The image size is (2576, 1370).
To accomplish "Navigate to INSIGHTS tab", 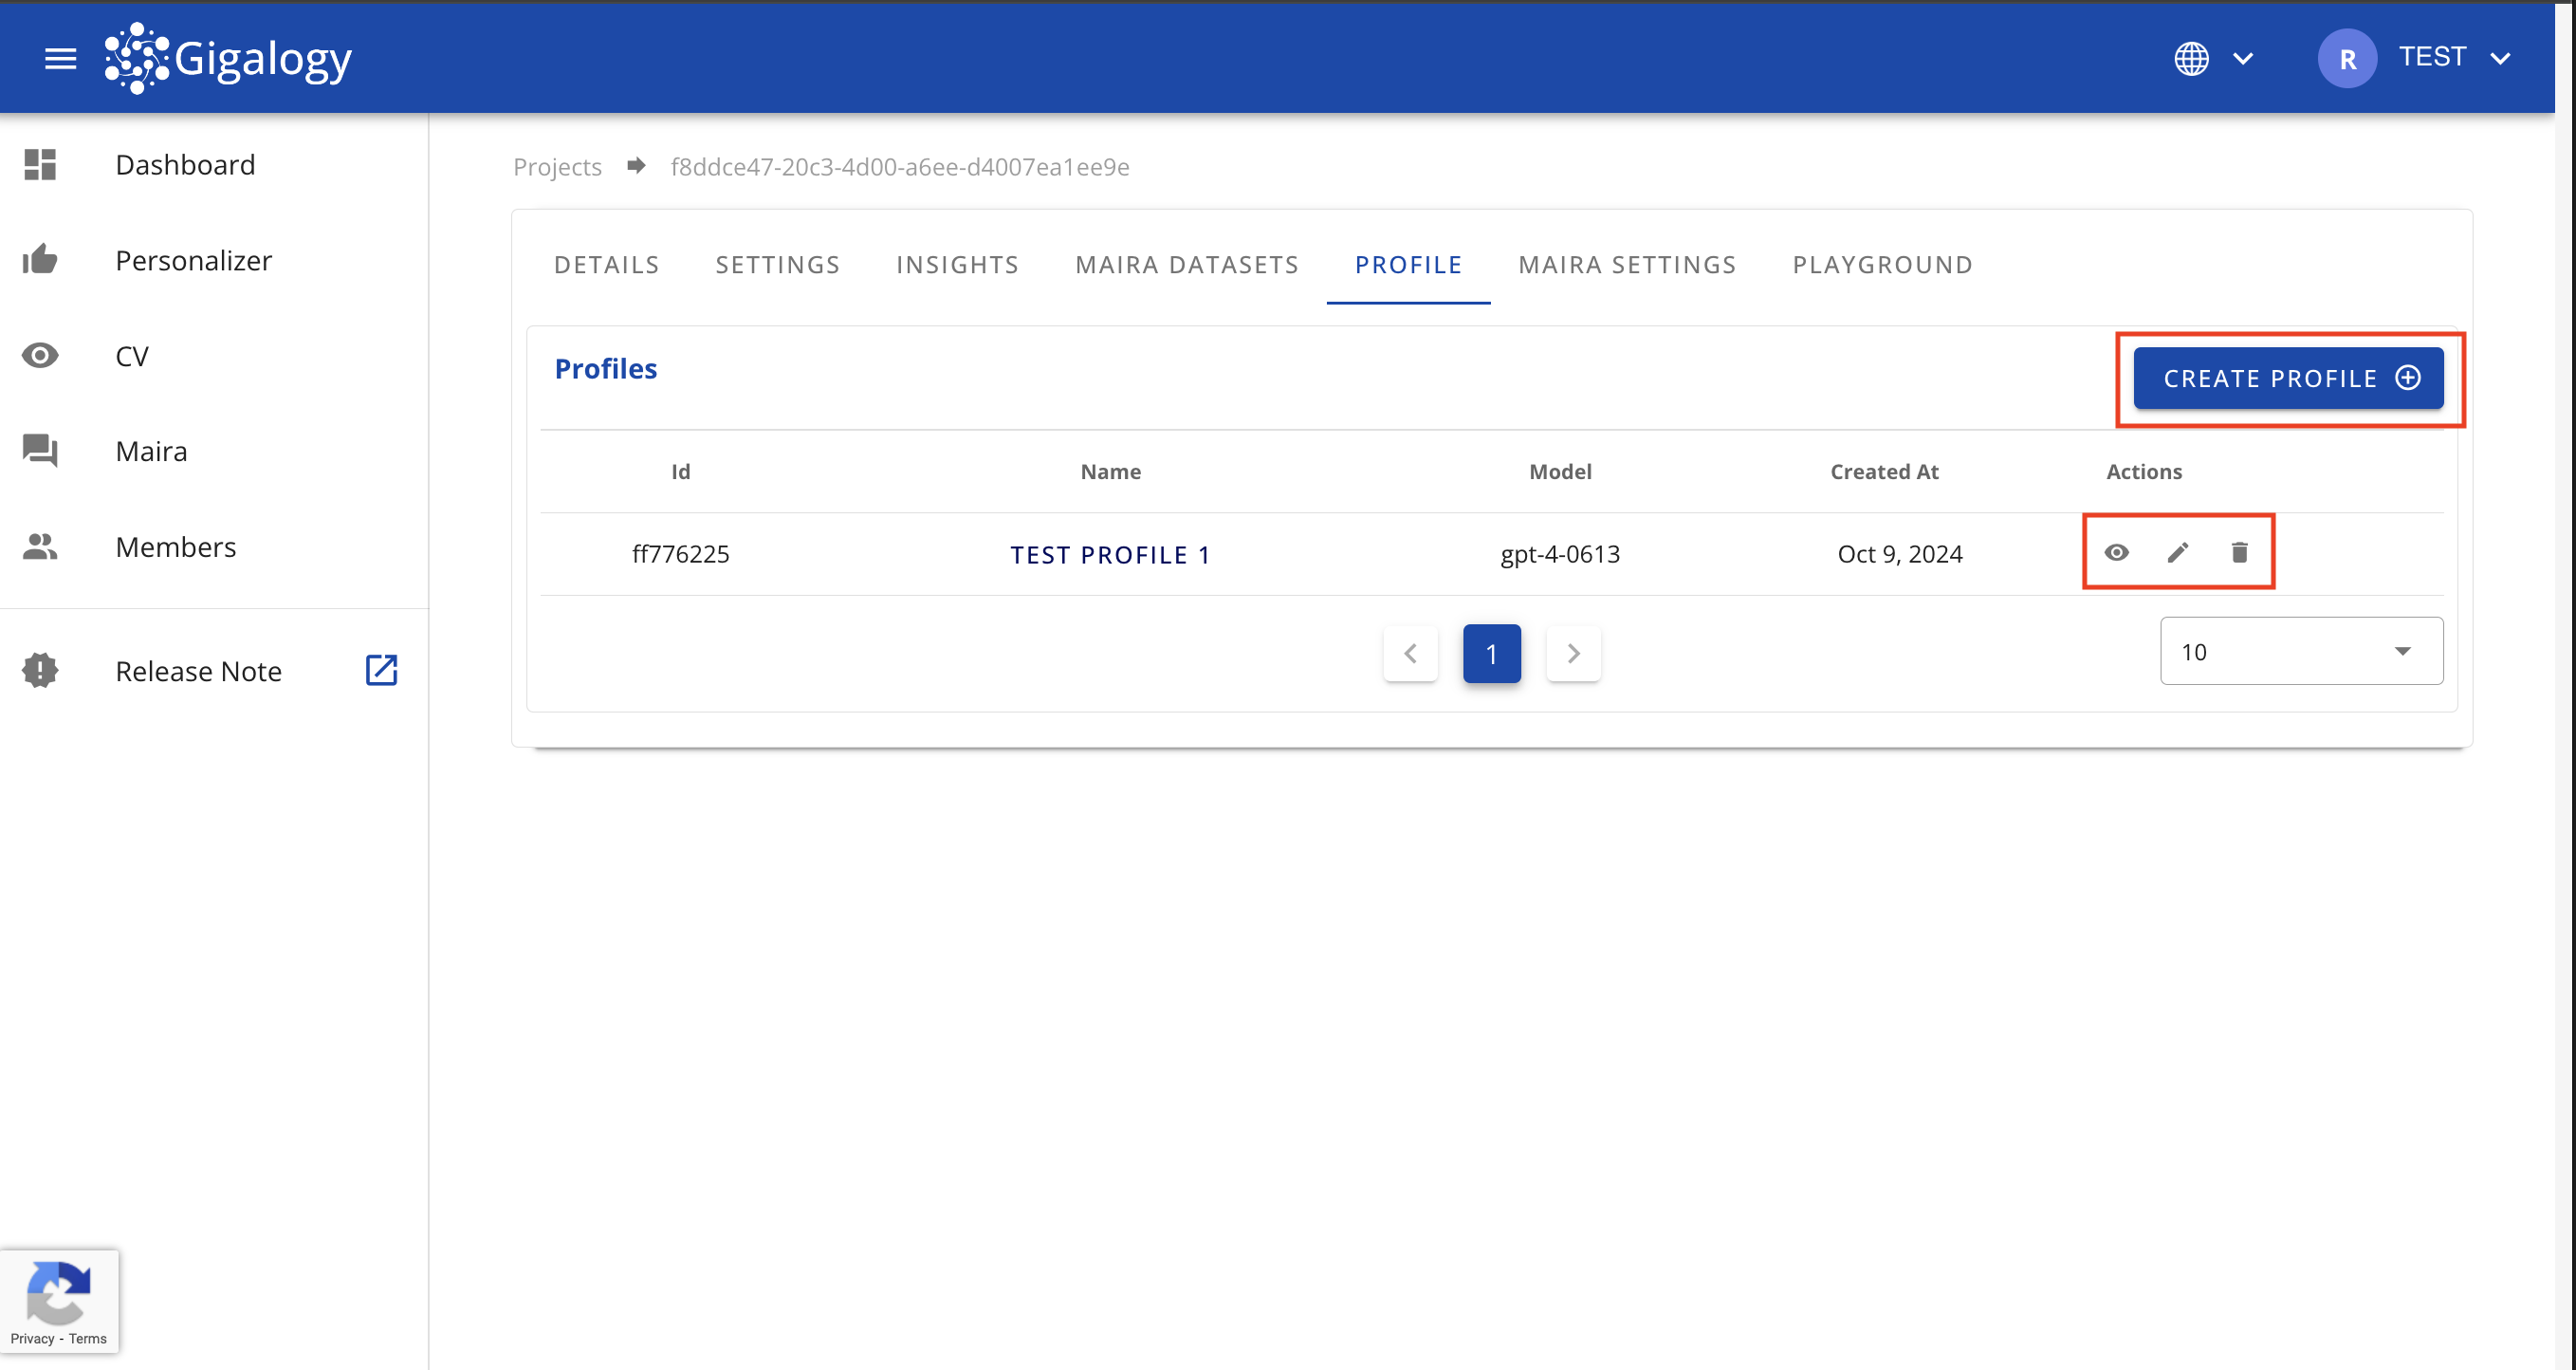I will click(x=959, y=263).
